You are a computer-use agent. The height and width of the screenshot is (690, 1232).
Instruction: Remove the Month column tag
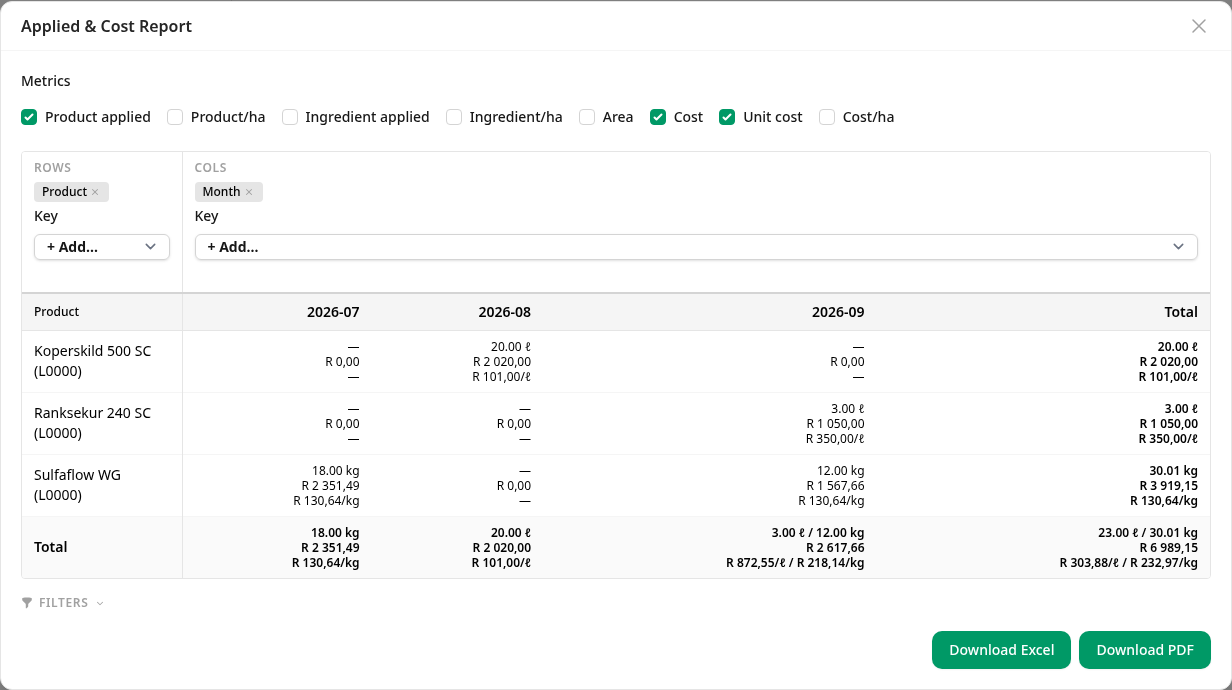(x=249, y=192)
